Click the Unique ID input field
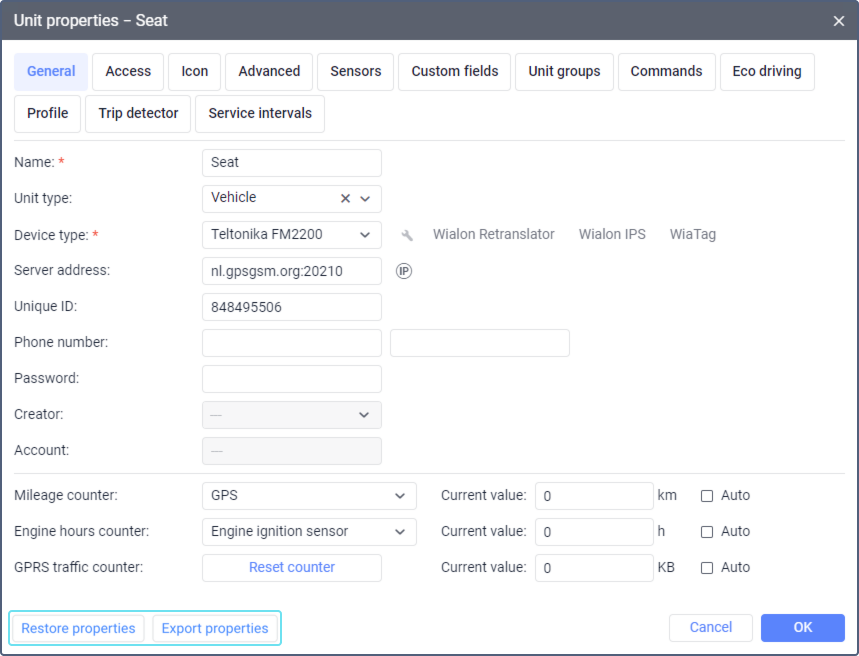 click(292, 307)
